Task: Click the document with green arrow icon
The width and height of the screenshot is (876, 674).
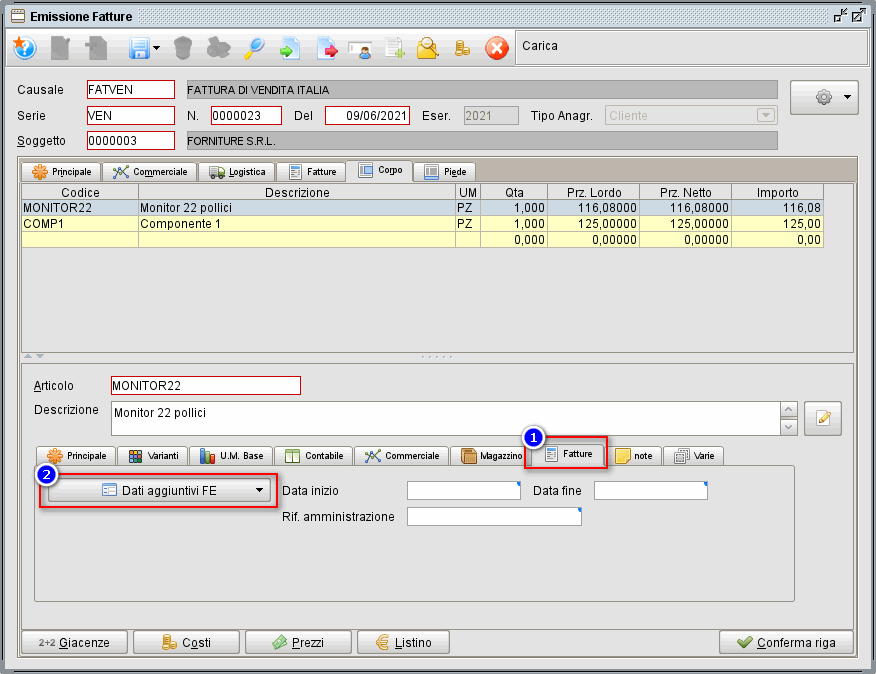Action: [x=289, y=48]
